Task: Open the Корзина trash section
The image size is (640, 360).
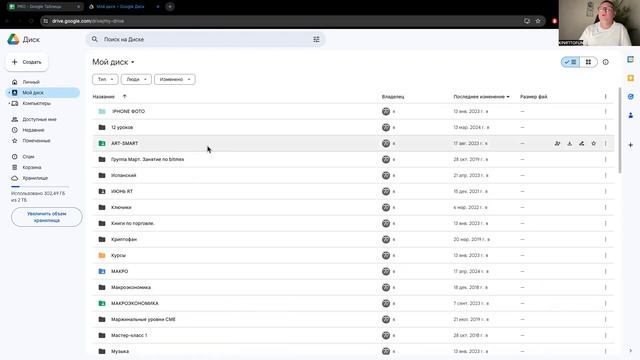Action: 31,167
